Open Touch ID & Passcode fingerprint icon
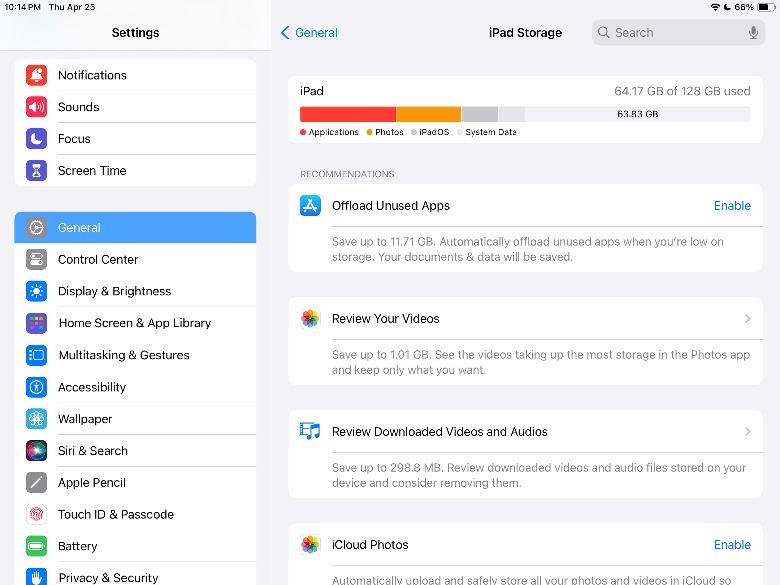Image resolution: width=780 pixels, height=585 pixels. tap(37, 515)
